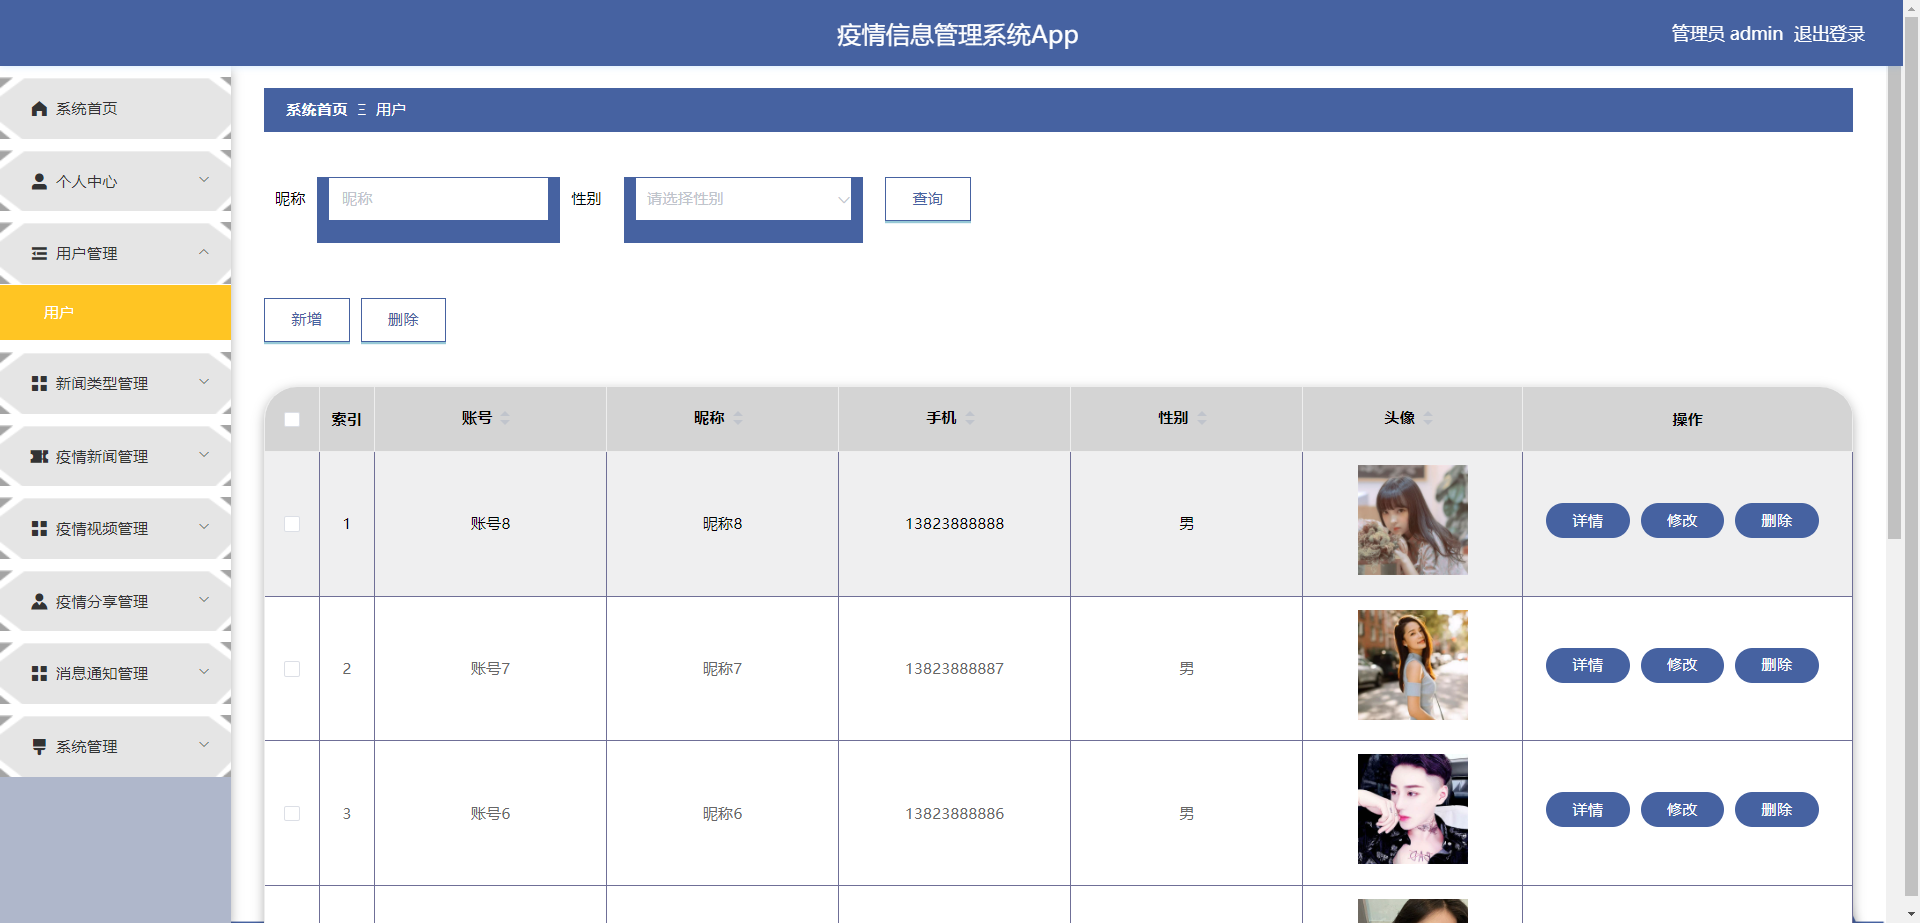Toggle the select-all checkbox in table header
The image size is (1920, 923).
point(292,419)
